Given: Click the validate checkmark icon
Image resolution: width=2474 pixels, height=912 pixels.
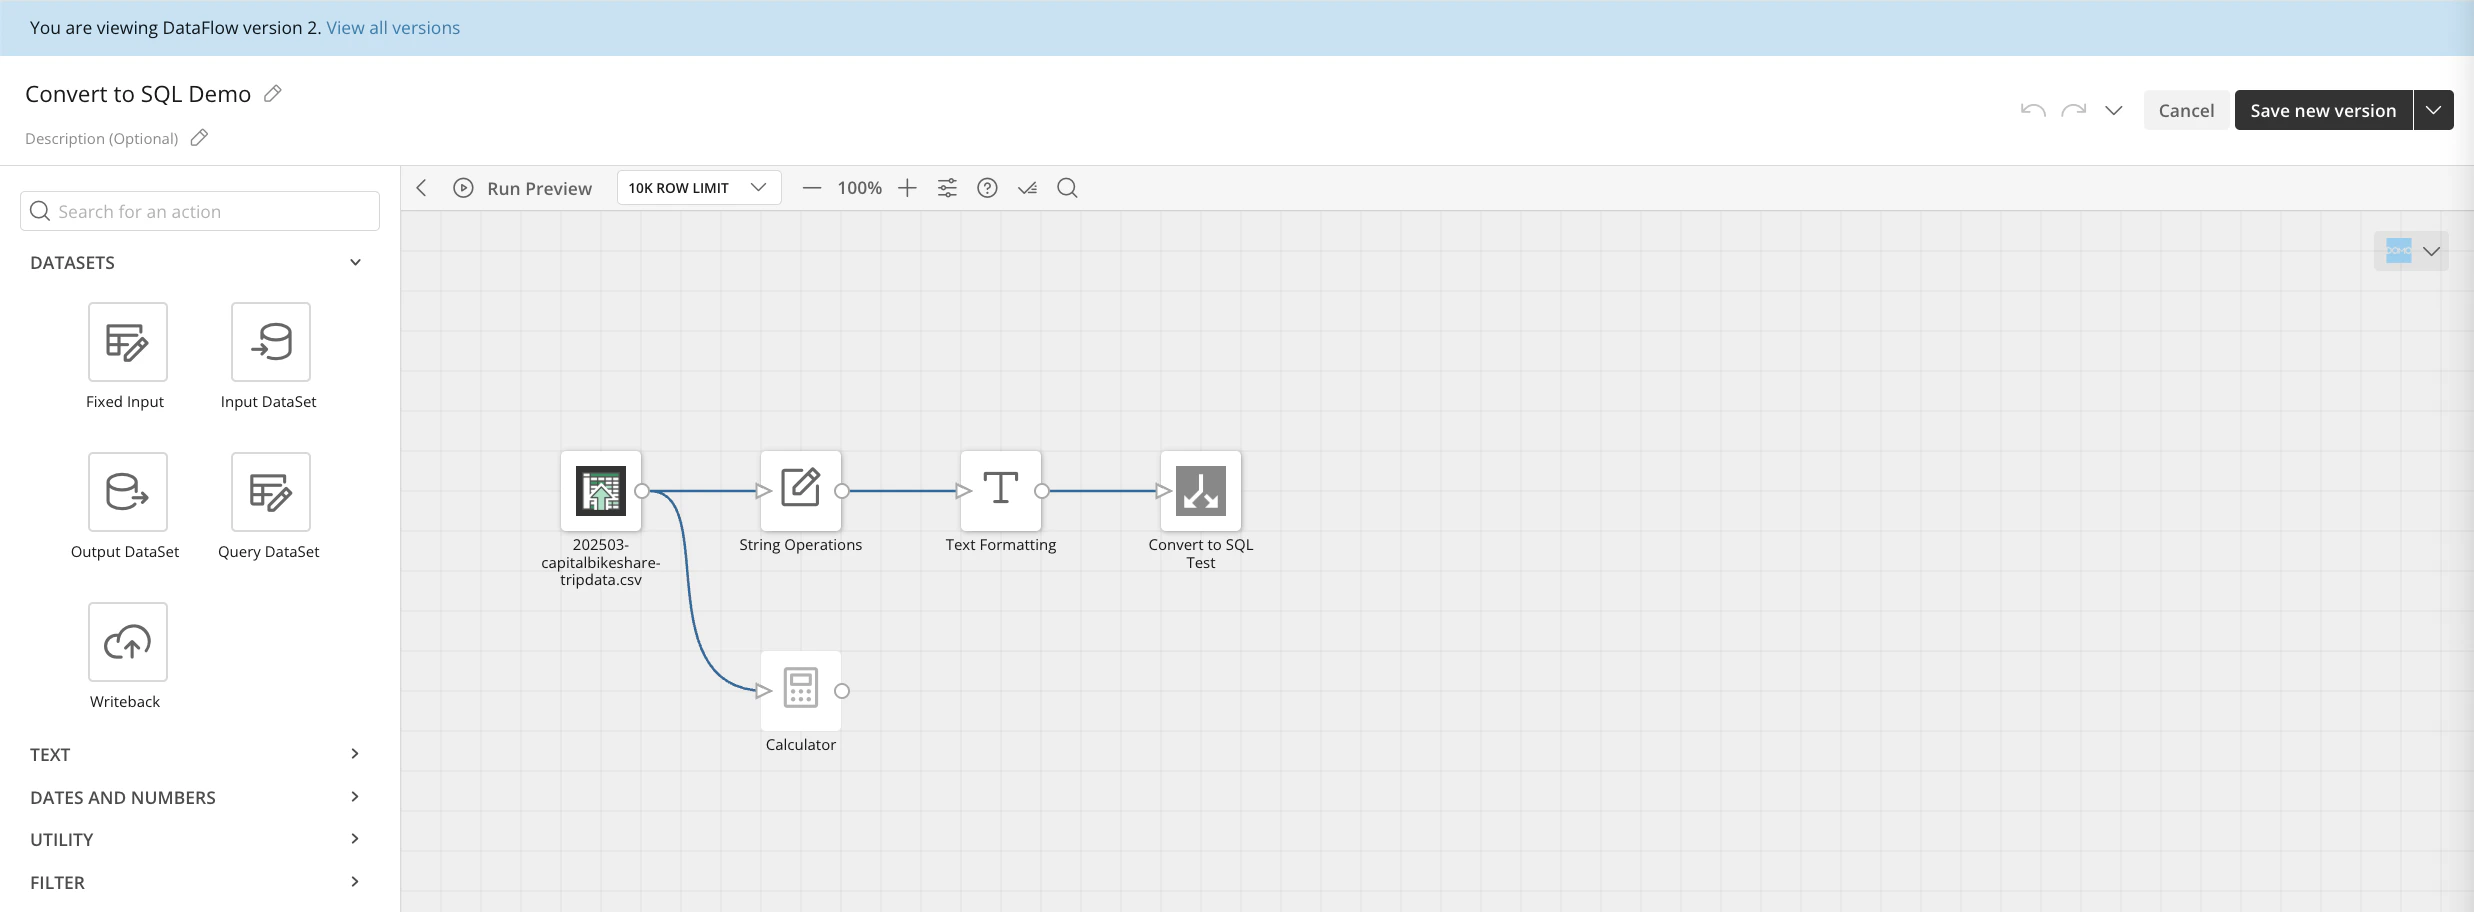Looking at the screenshot, I should click(x=1027, y=188).
